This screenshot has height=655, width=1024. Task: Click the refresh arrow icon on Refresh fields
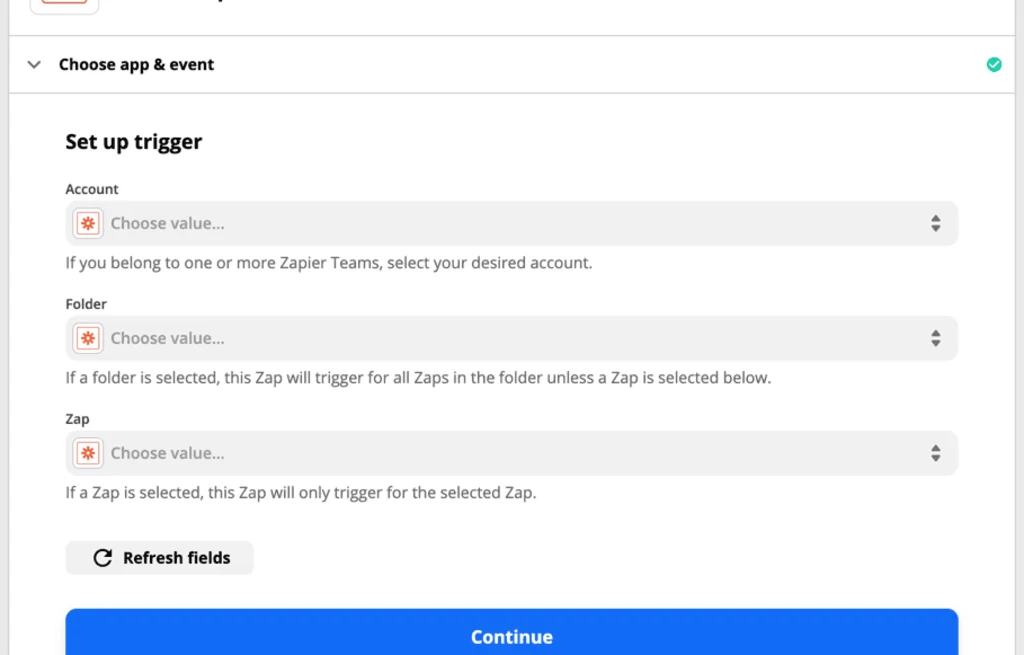tap(103, 557)
